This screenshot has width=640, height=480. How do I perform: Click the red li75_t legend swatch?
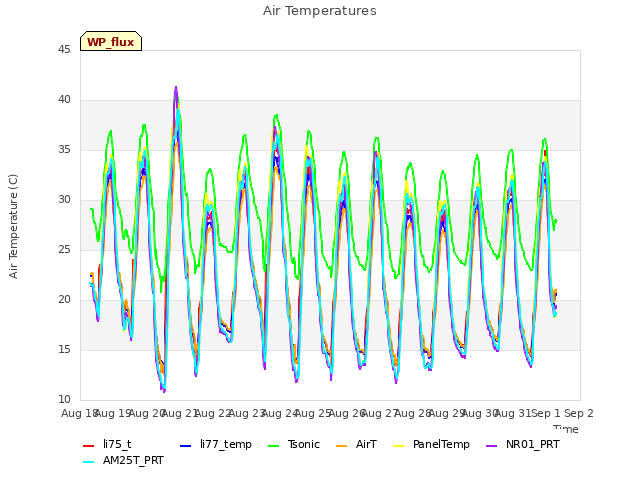(x=89, y=445)
